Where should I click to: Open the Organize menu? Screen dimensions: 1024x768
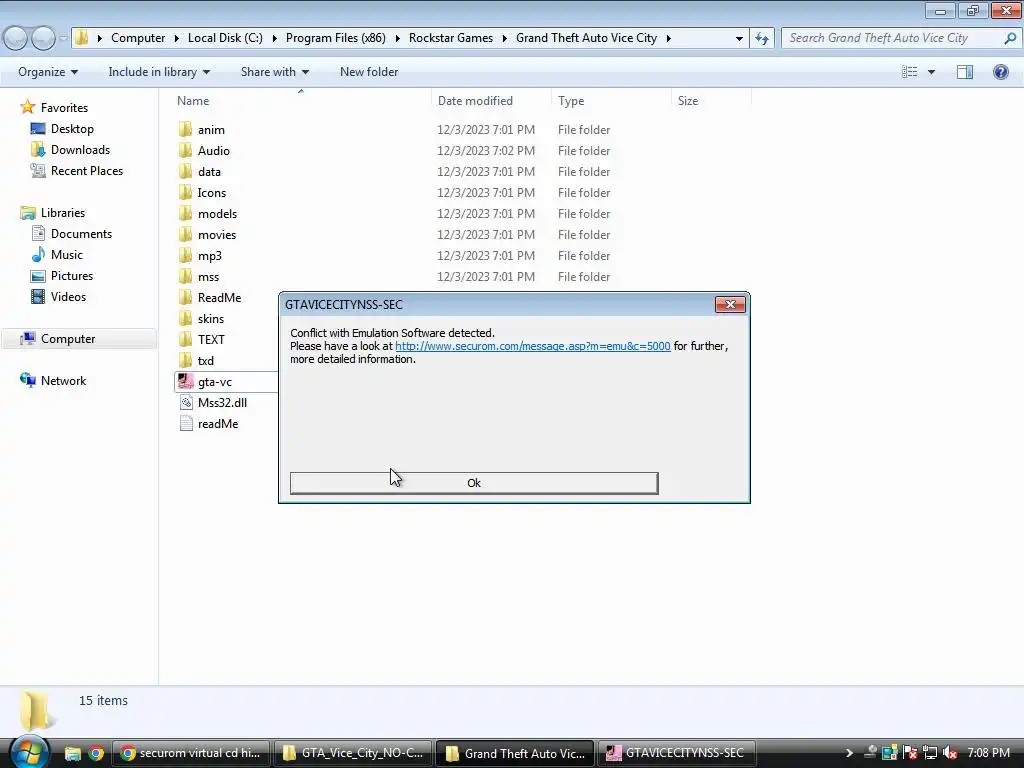pos(48,72)
